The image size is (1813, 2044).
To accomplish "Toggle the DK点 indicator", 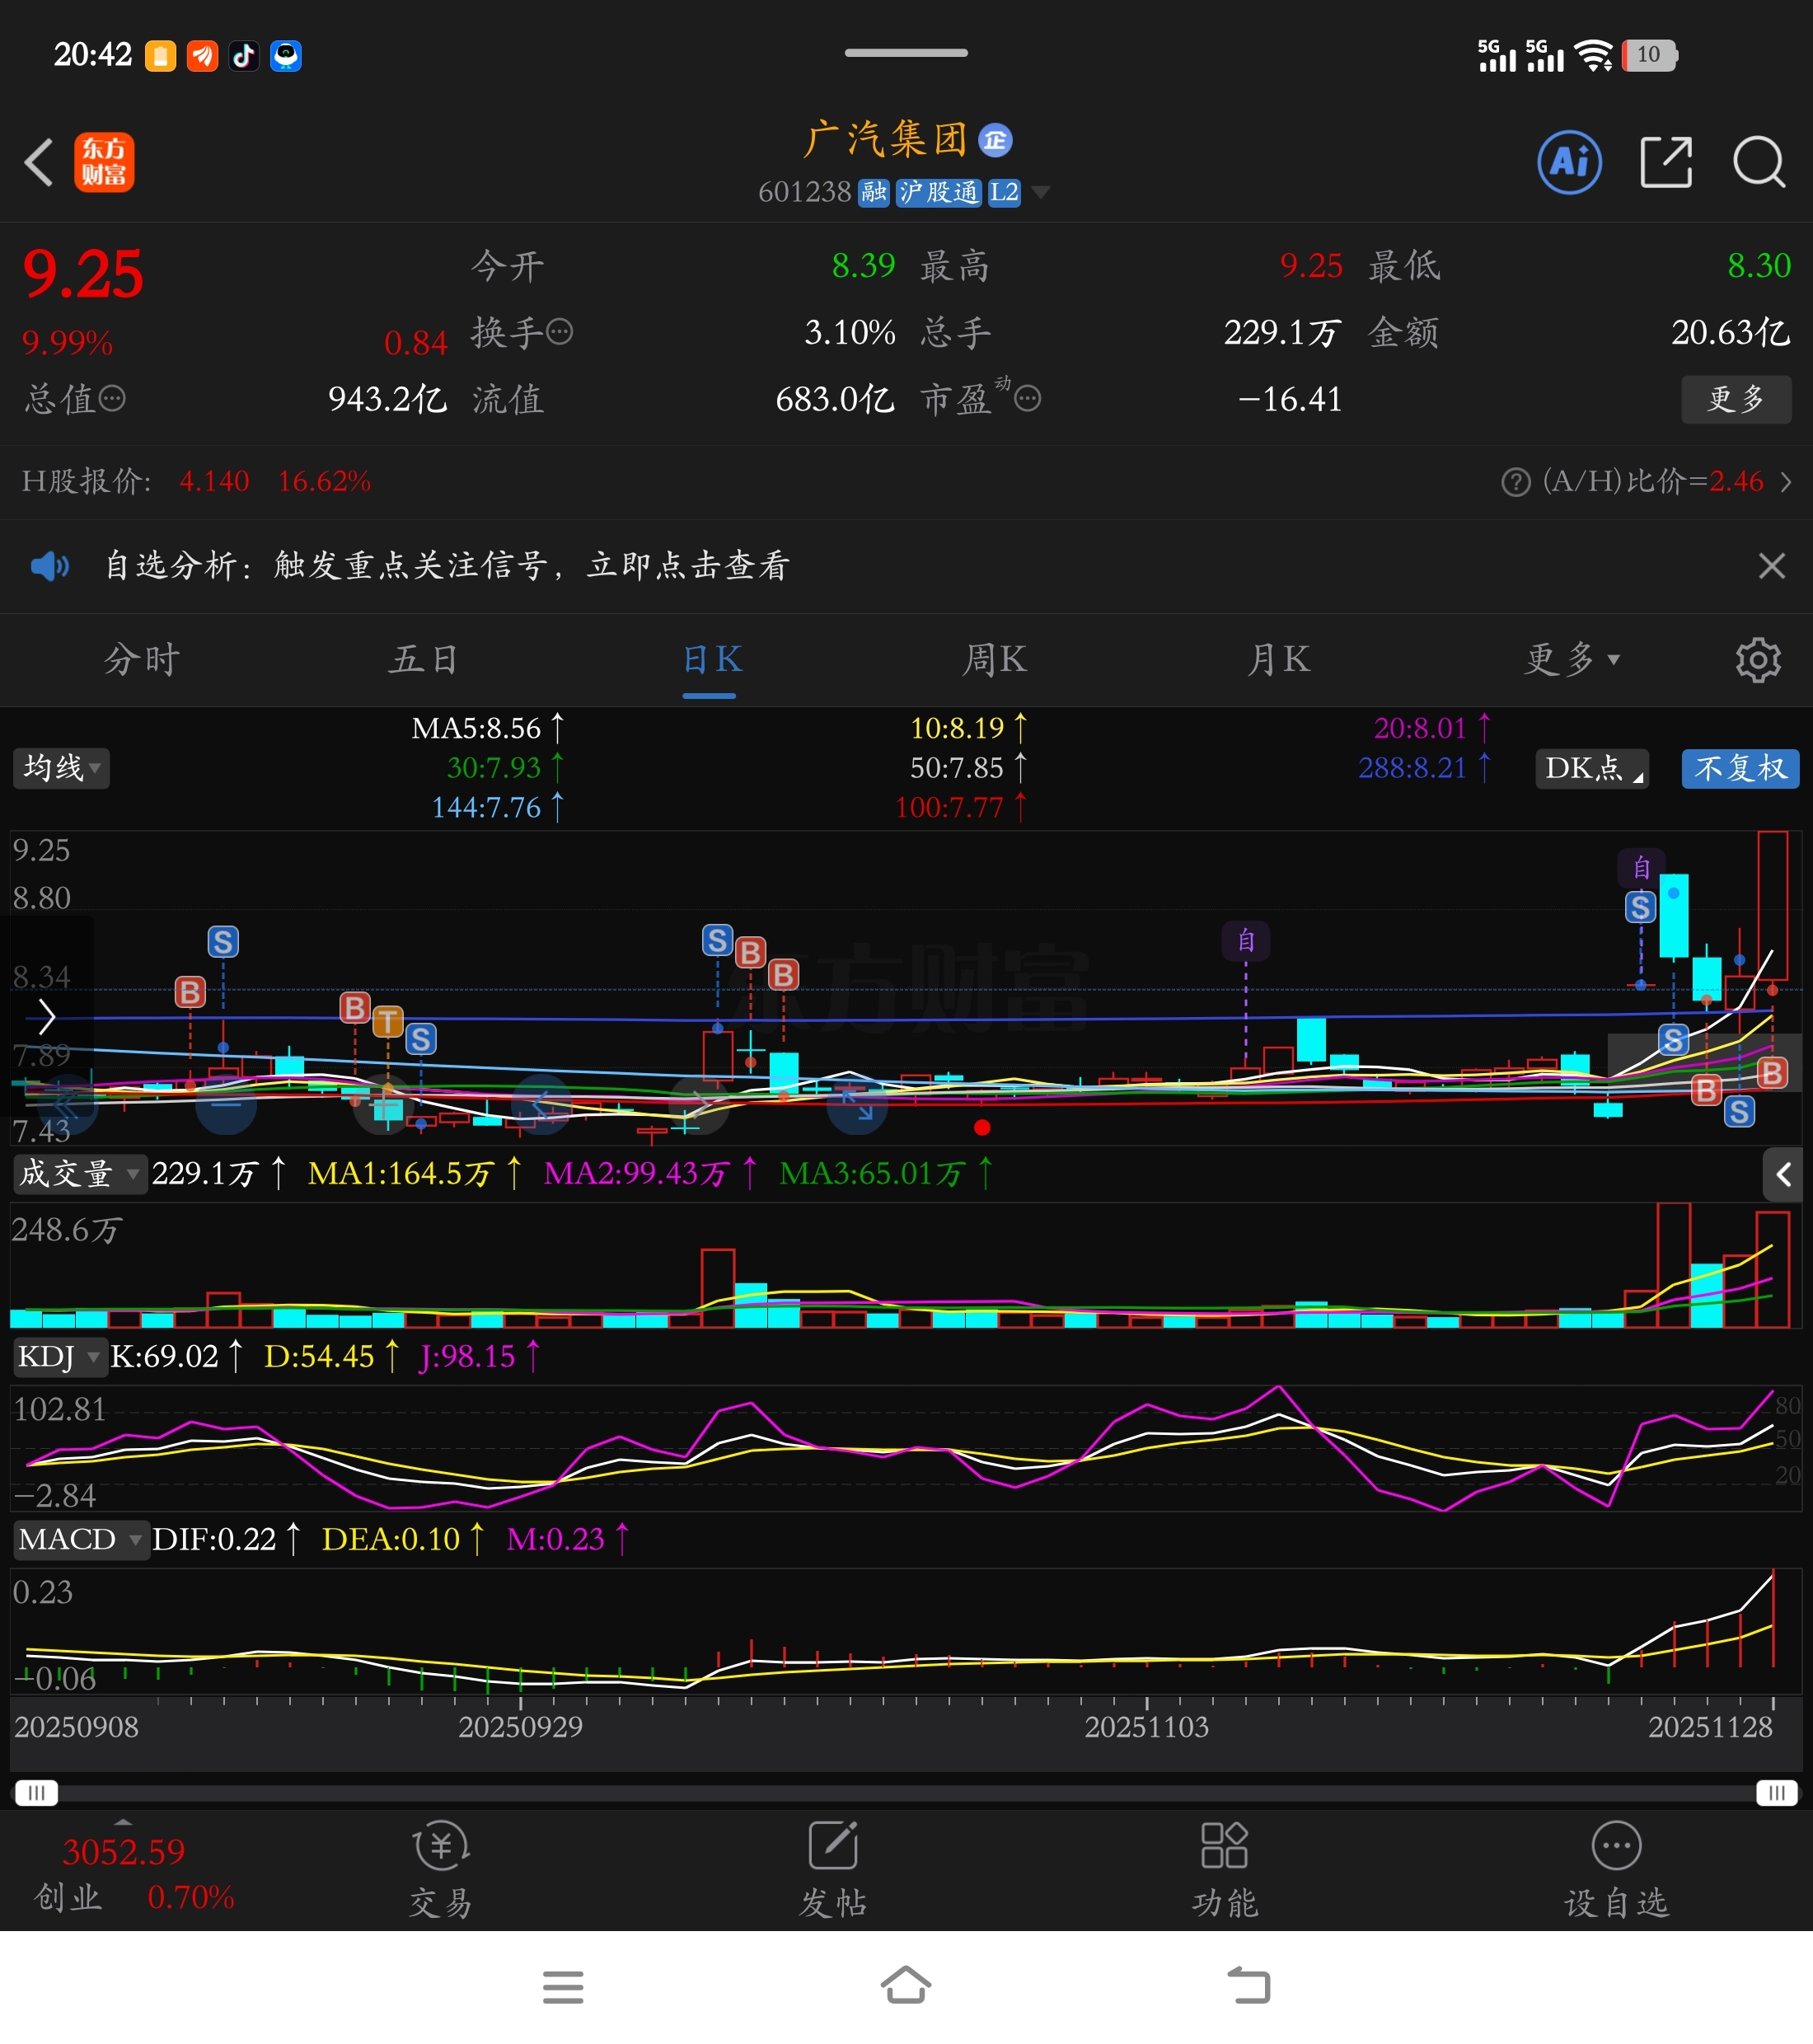I will [1591, 768].
